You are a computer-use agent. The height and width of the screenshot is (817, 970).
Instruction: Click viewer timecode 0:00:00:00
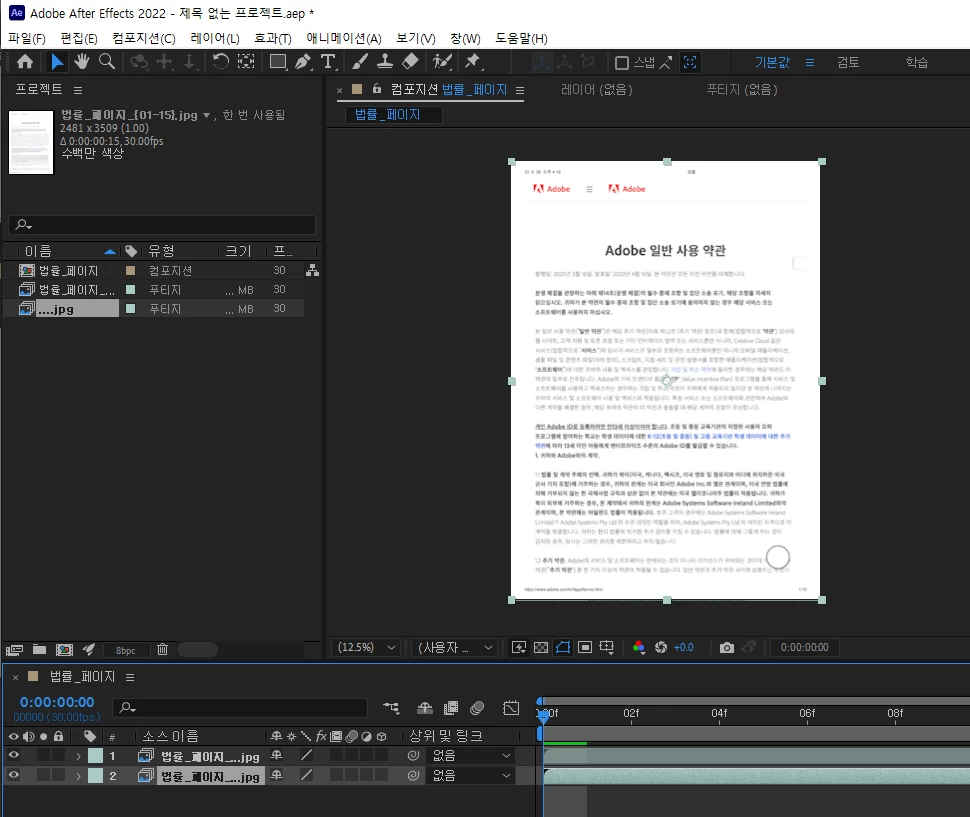tap(804, 648)
